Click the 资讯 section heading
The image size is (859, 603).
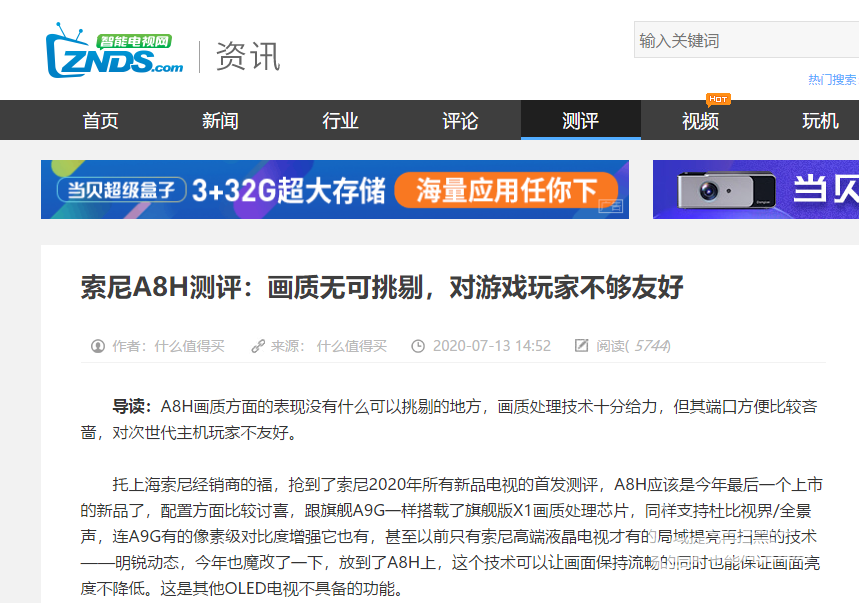click(248, 56)
